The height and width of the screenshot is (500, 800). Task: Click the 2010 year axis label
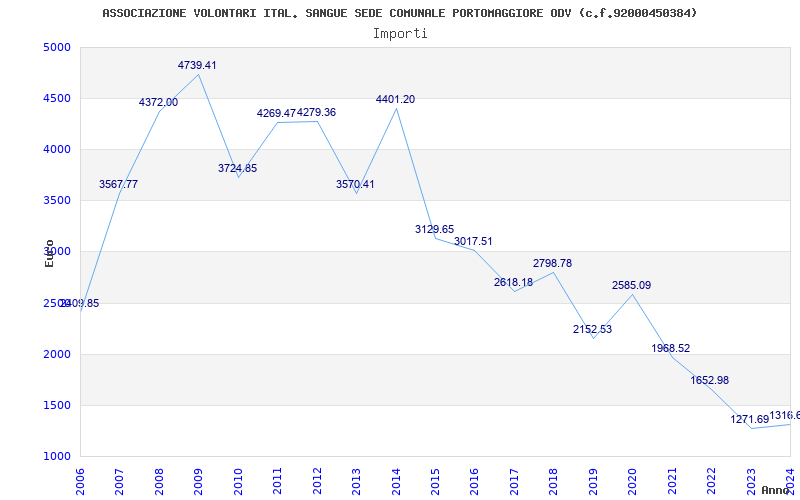coord(238,481)
